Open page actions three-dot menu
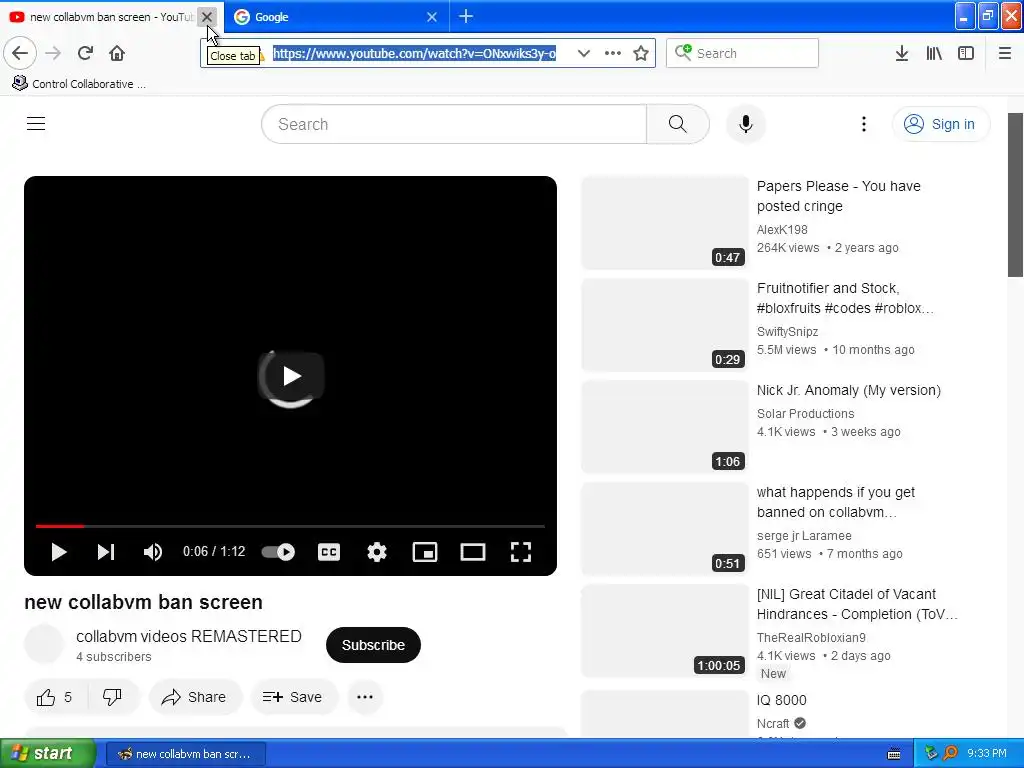 click(x=613, y=53)
